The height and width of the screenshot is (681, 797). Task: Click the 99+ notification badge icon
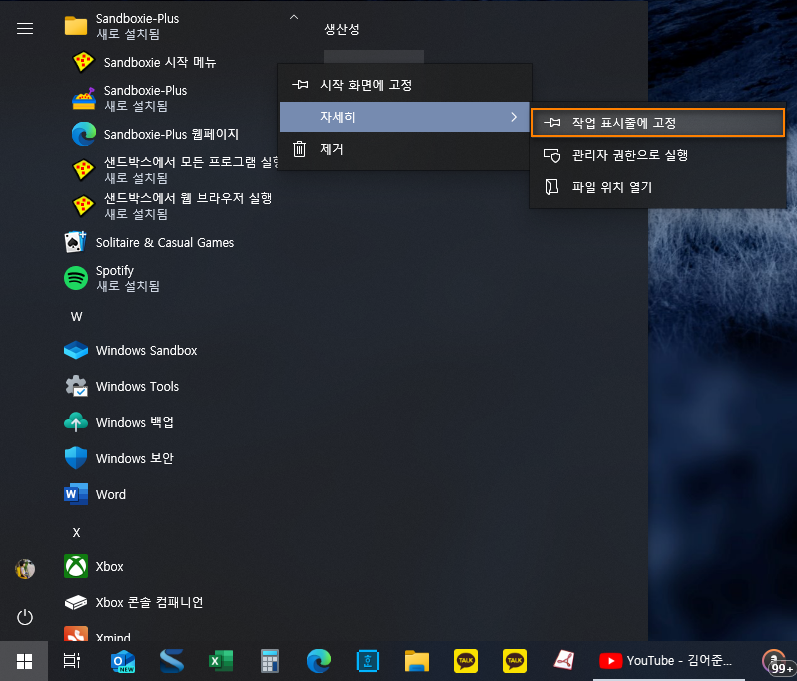778,662
